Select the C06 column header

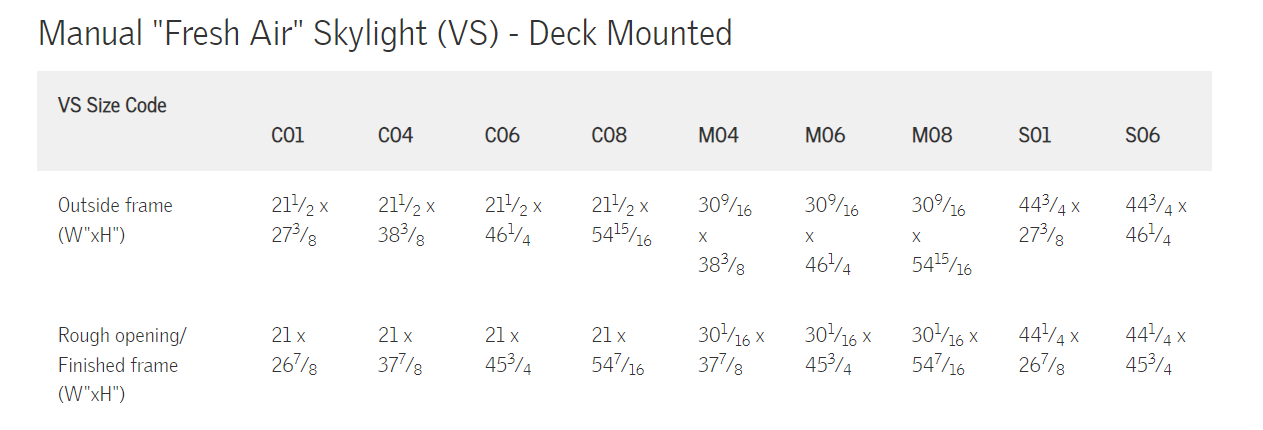pos(502,135)
